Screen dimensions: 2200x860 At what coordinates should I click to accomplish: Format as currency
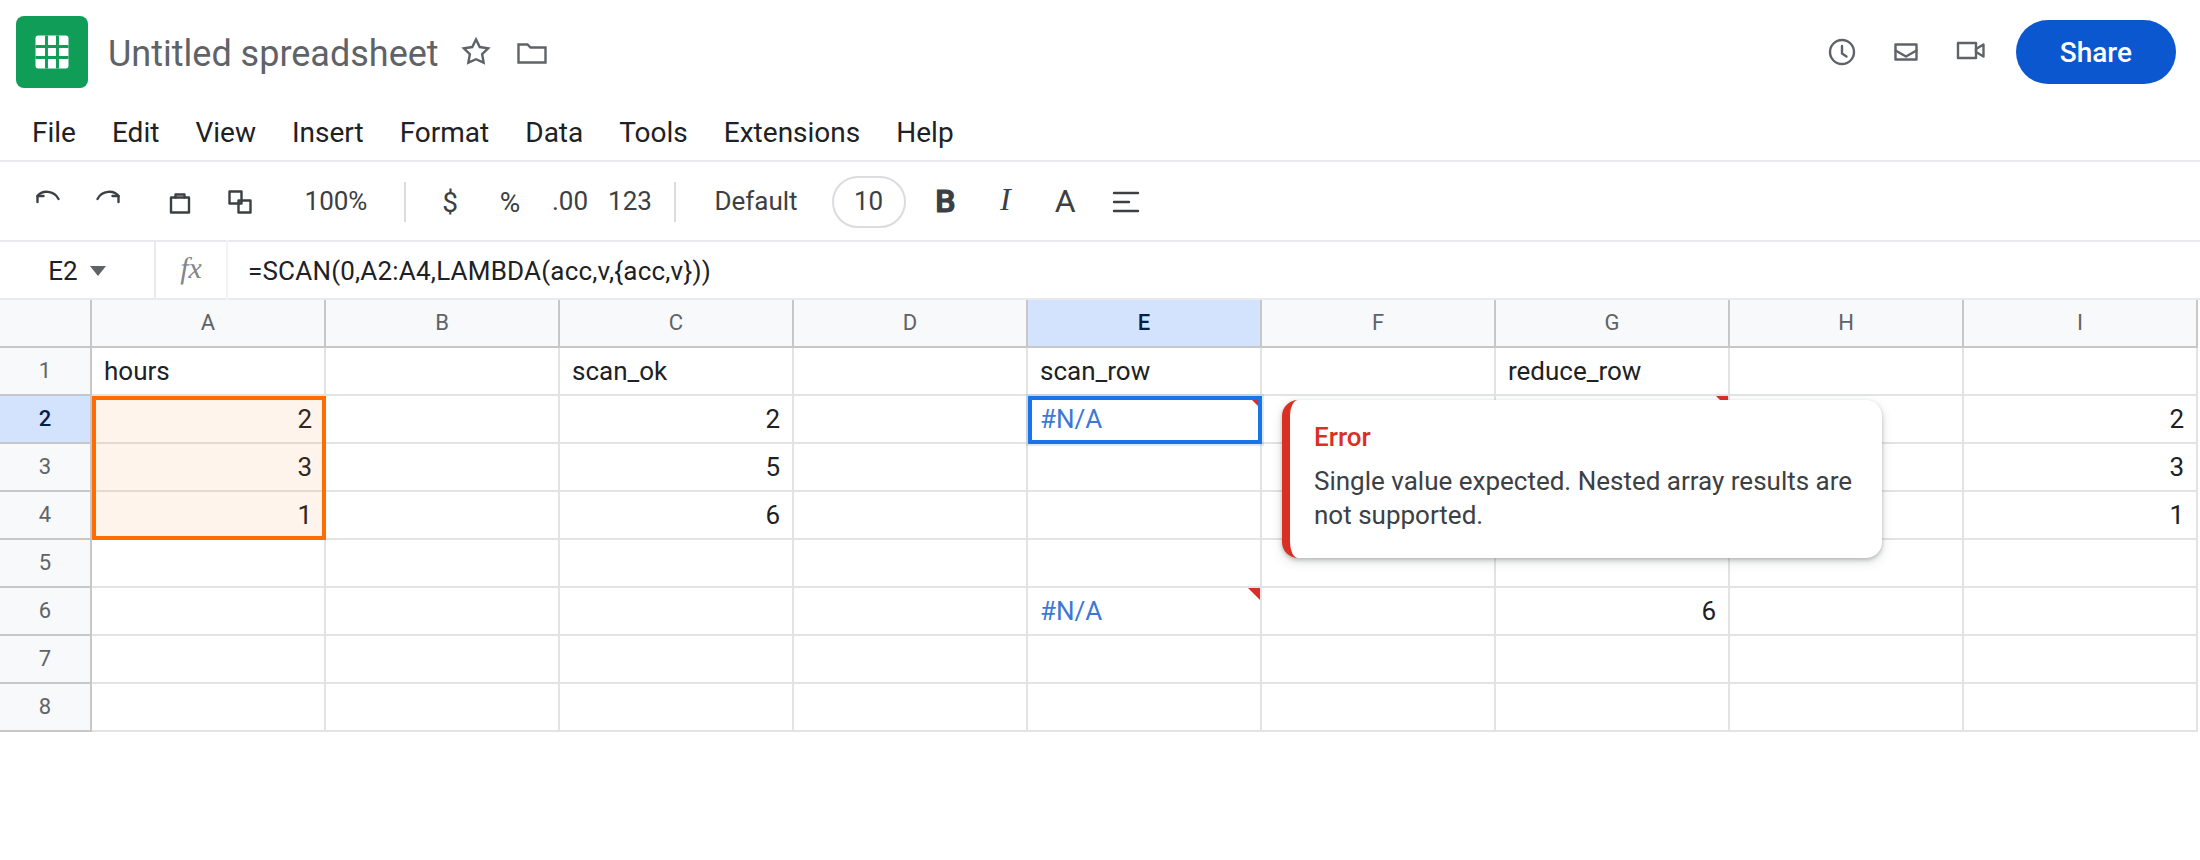(x=450, y=202)
